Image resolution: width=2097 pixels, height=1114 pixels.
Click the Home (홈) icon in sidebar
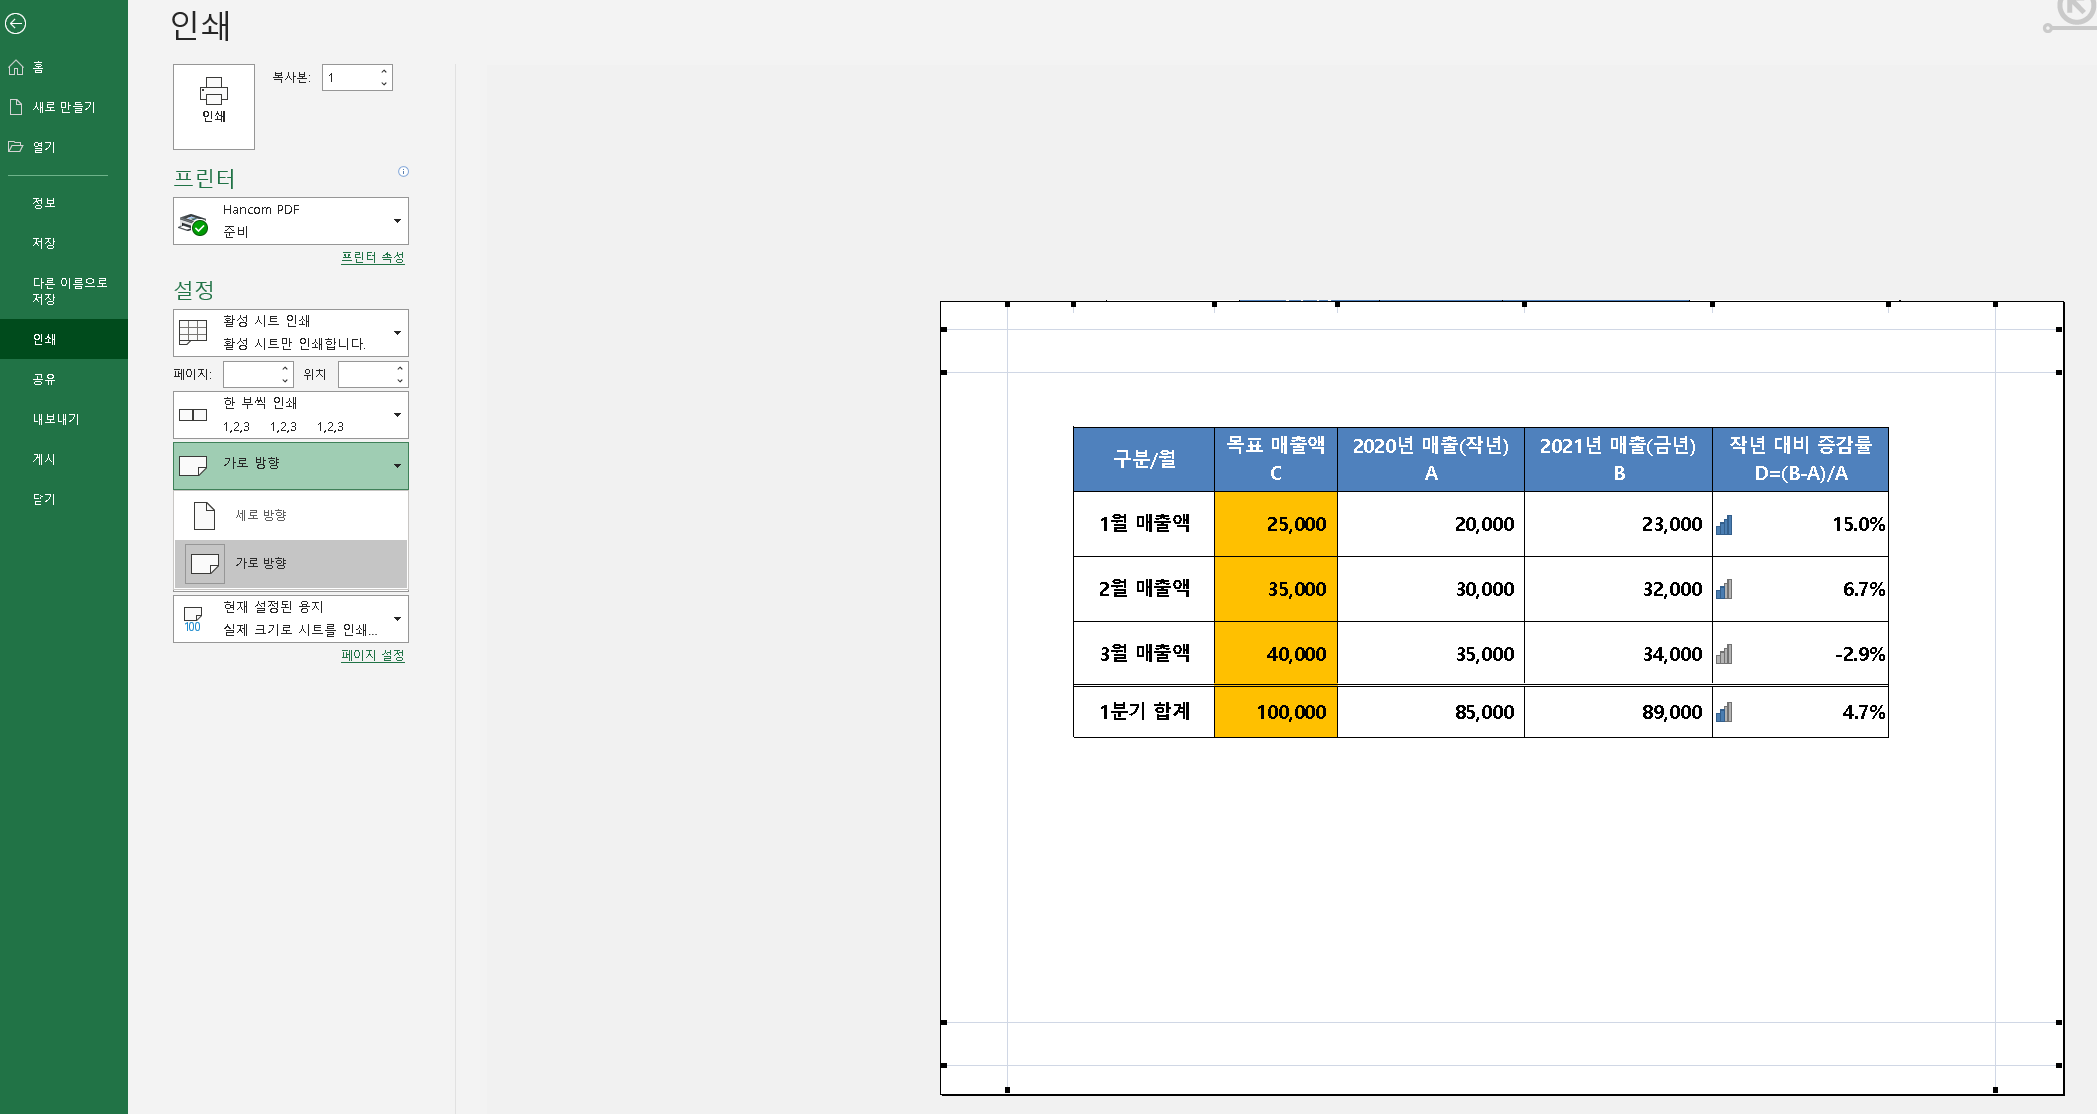click(x=16, y=67)
